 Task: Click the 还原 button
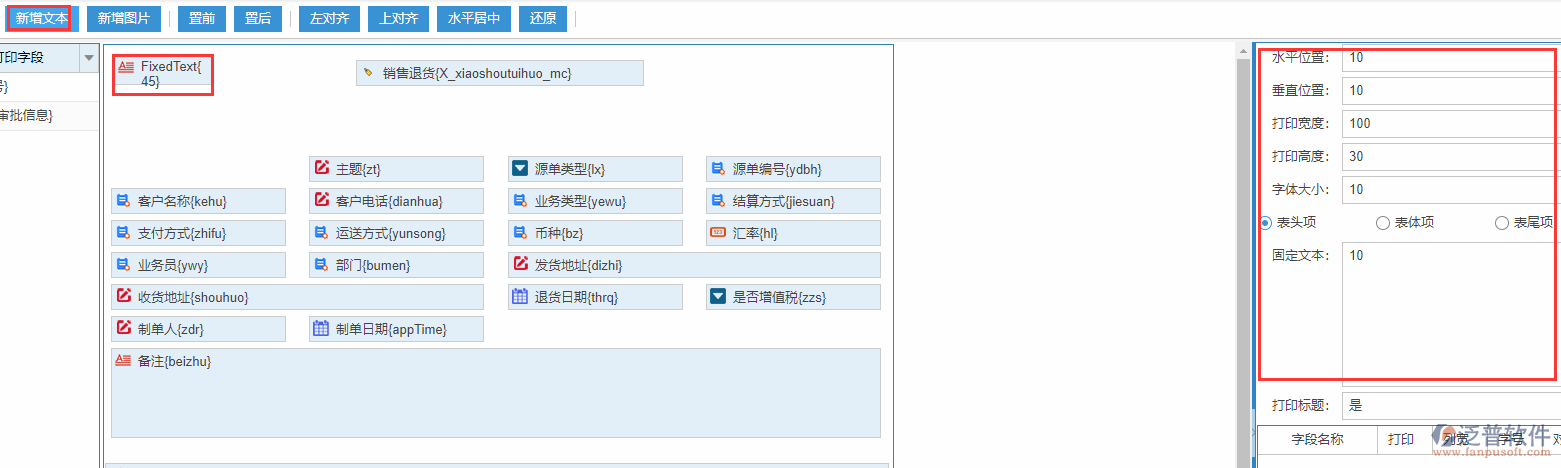pos(543,18)
